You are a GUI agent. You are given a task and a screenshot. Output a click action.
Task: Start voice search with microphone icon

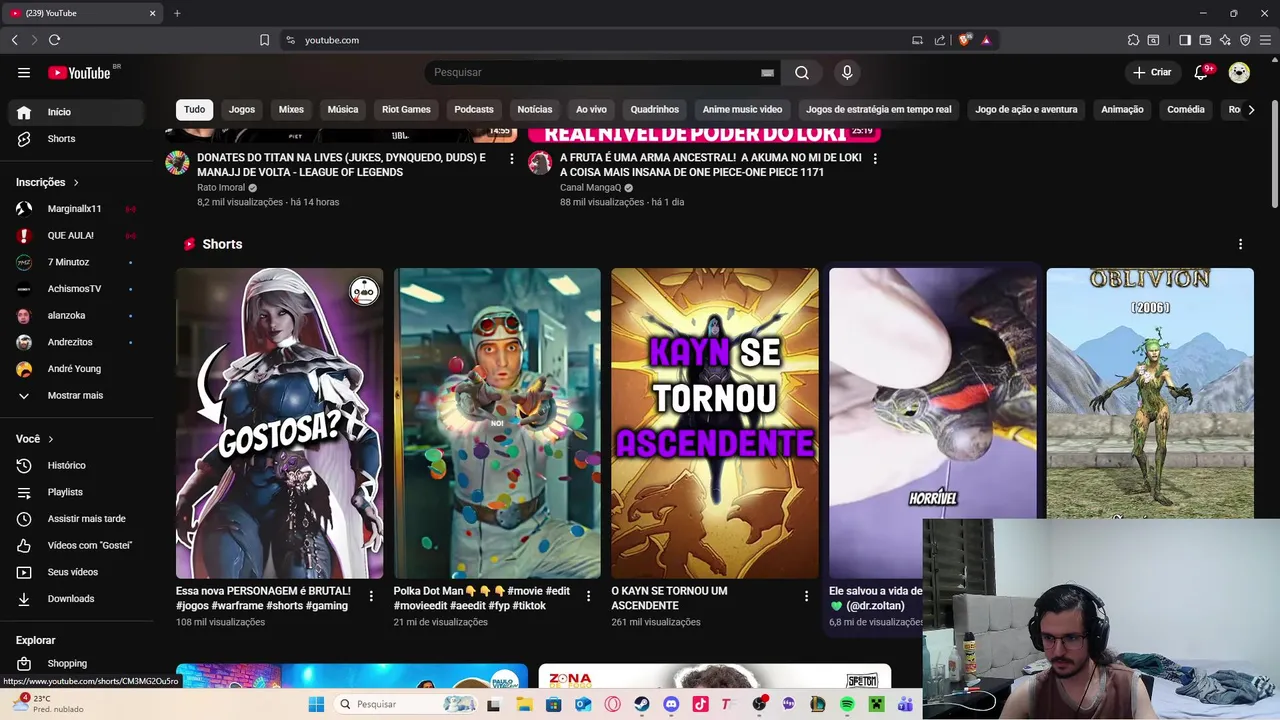(847, 72)
